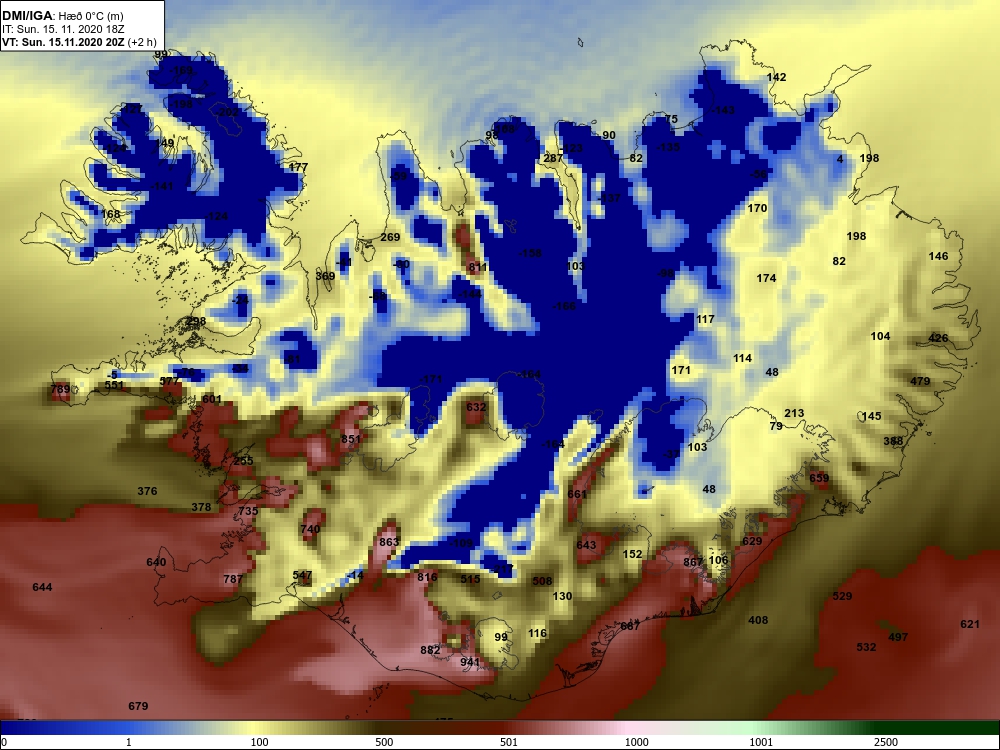Click the 'DMI/IGA: Hæð 0°C (m)' title text
Image resolution: width=1000 pixels, height=750 pixels.
tap(63, 16)
